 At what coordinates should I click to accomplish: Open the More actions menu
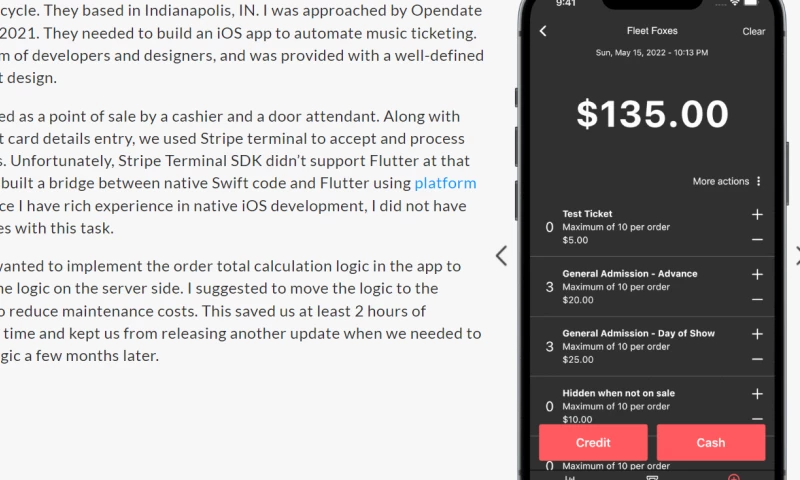point(727,181)
